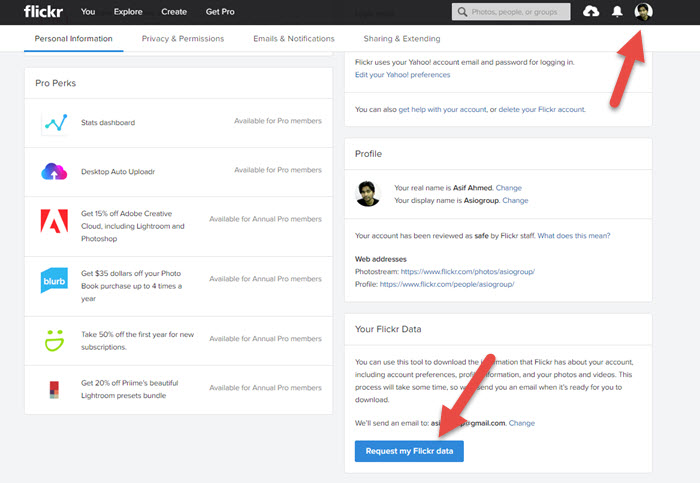
Task: Click Adobe Creative Cloud discount text
Action: [133, 226]
